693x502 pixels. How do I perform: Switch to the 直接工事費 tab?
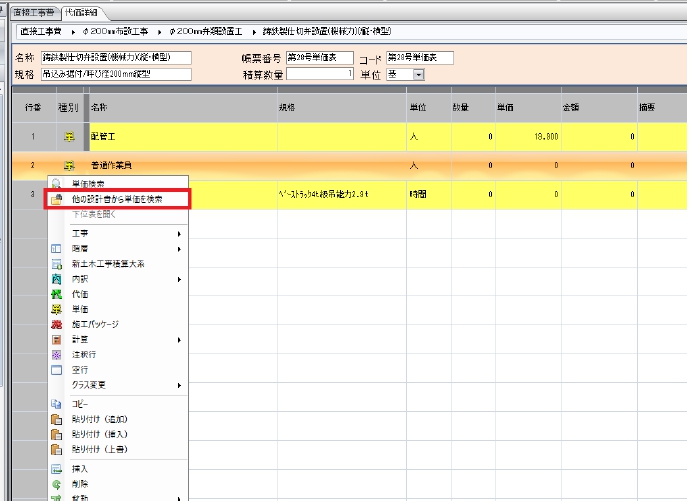point(30,13)
